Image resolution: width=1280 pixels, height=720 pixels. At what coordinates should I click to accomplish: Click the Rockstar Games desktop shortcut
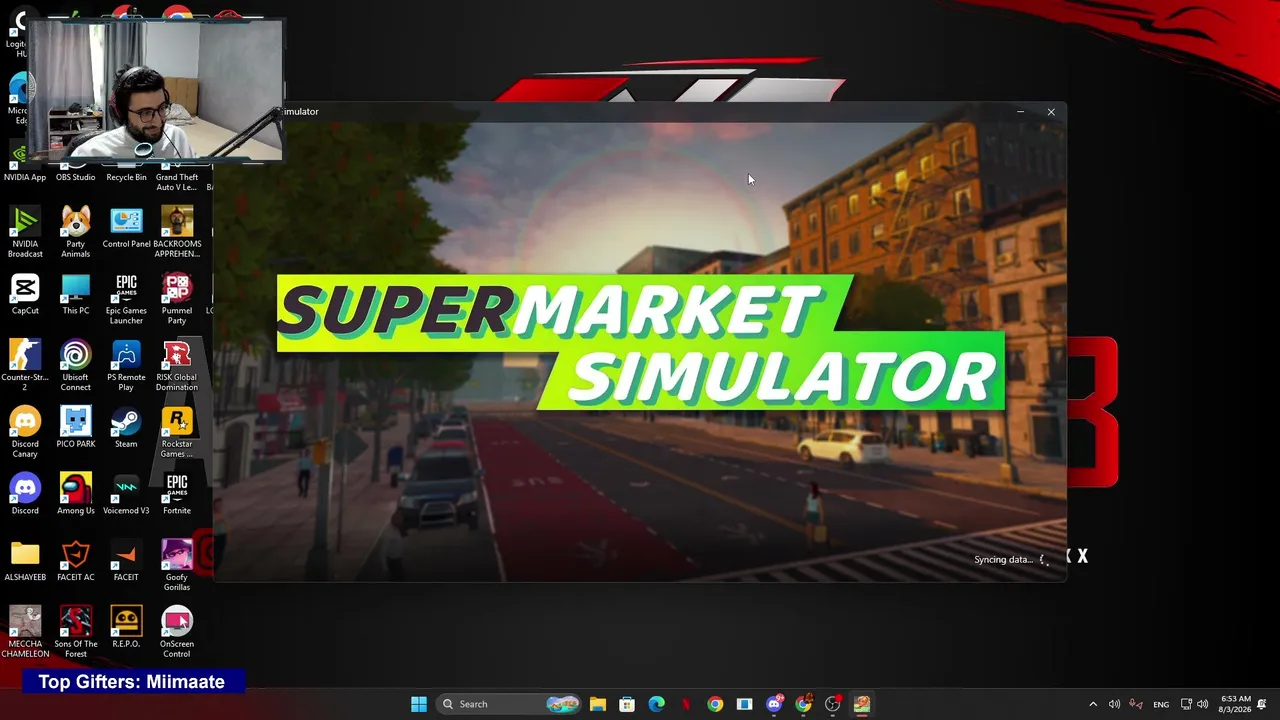[x=177, y=432]
